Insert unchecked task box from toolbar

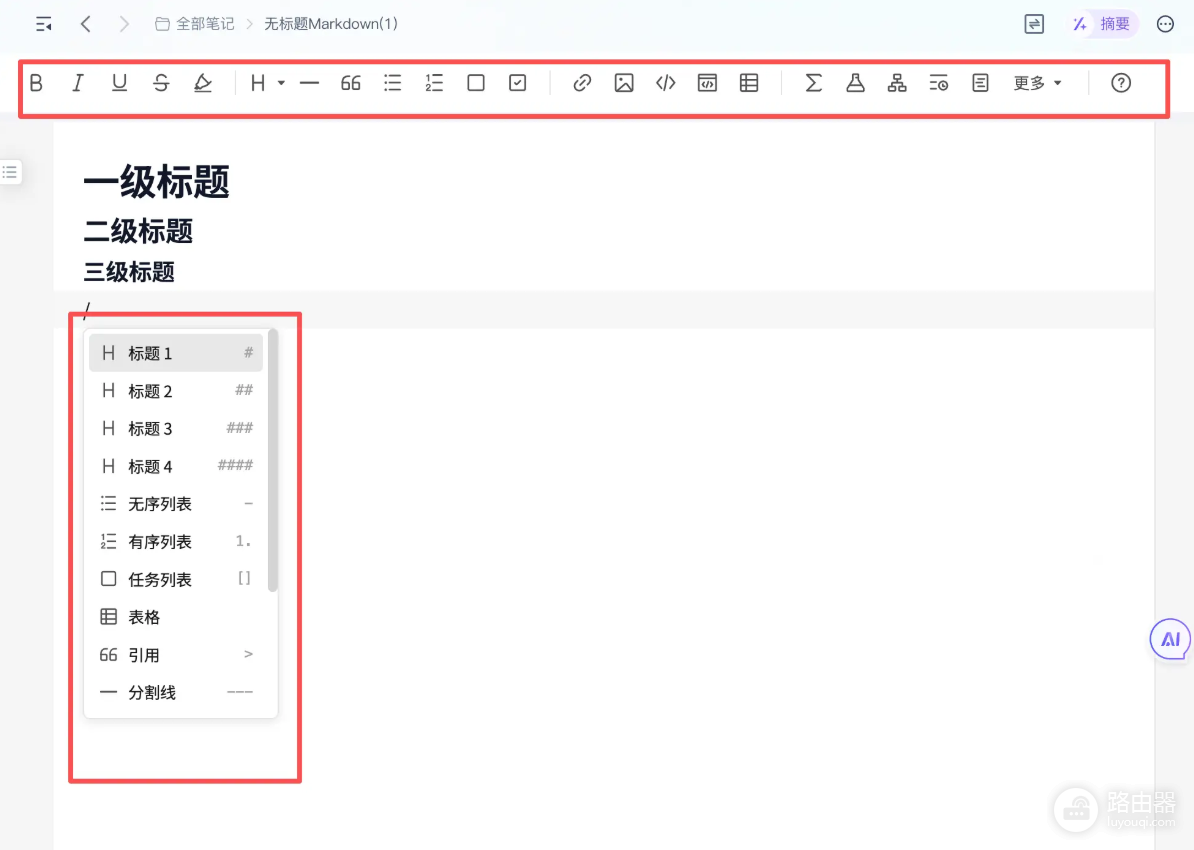pyautogui.click(x=476, y=83)
